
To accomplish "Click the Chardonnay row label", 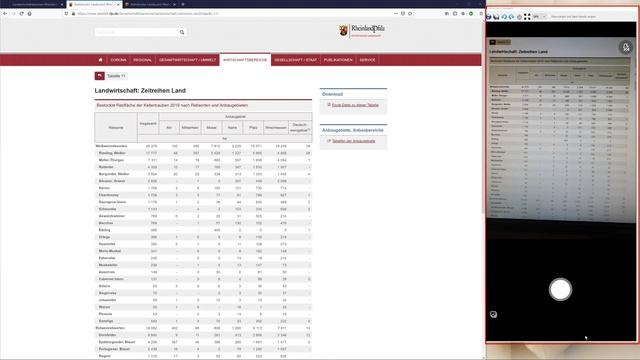I will (109, 195).
